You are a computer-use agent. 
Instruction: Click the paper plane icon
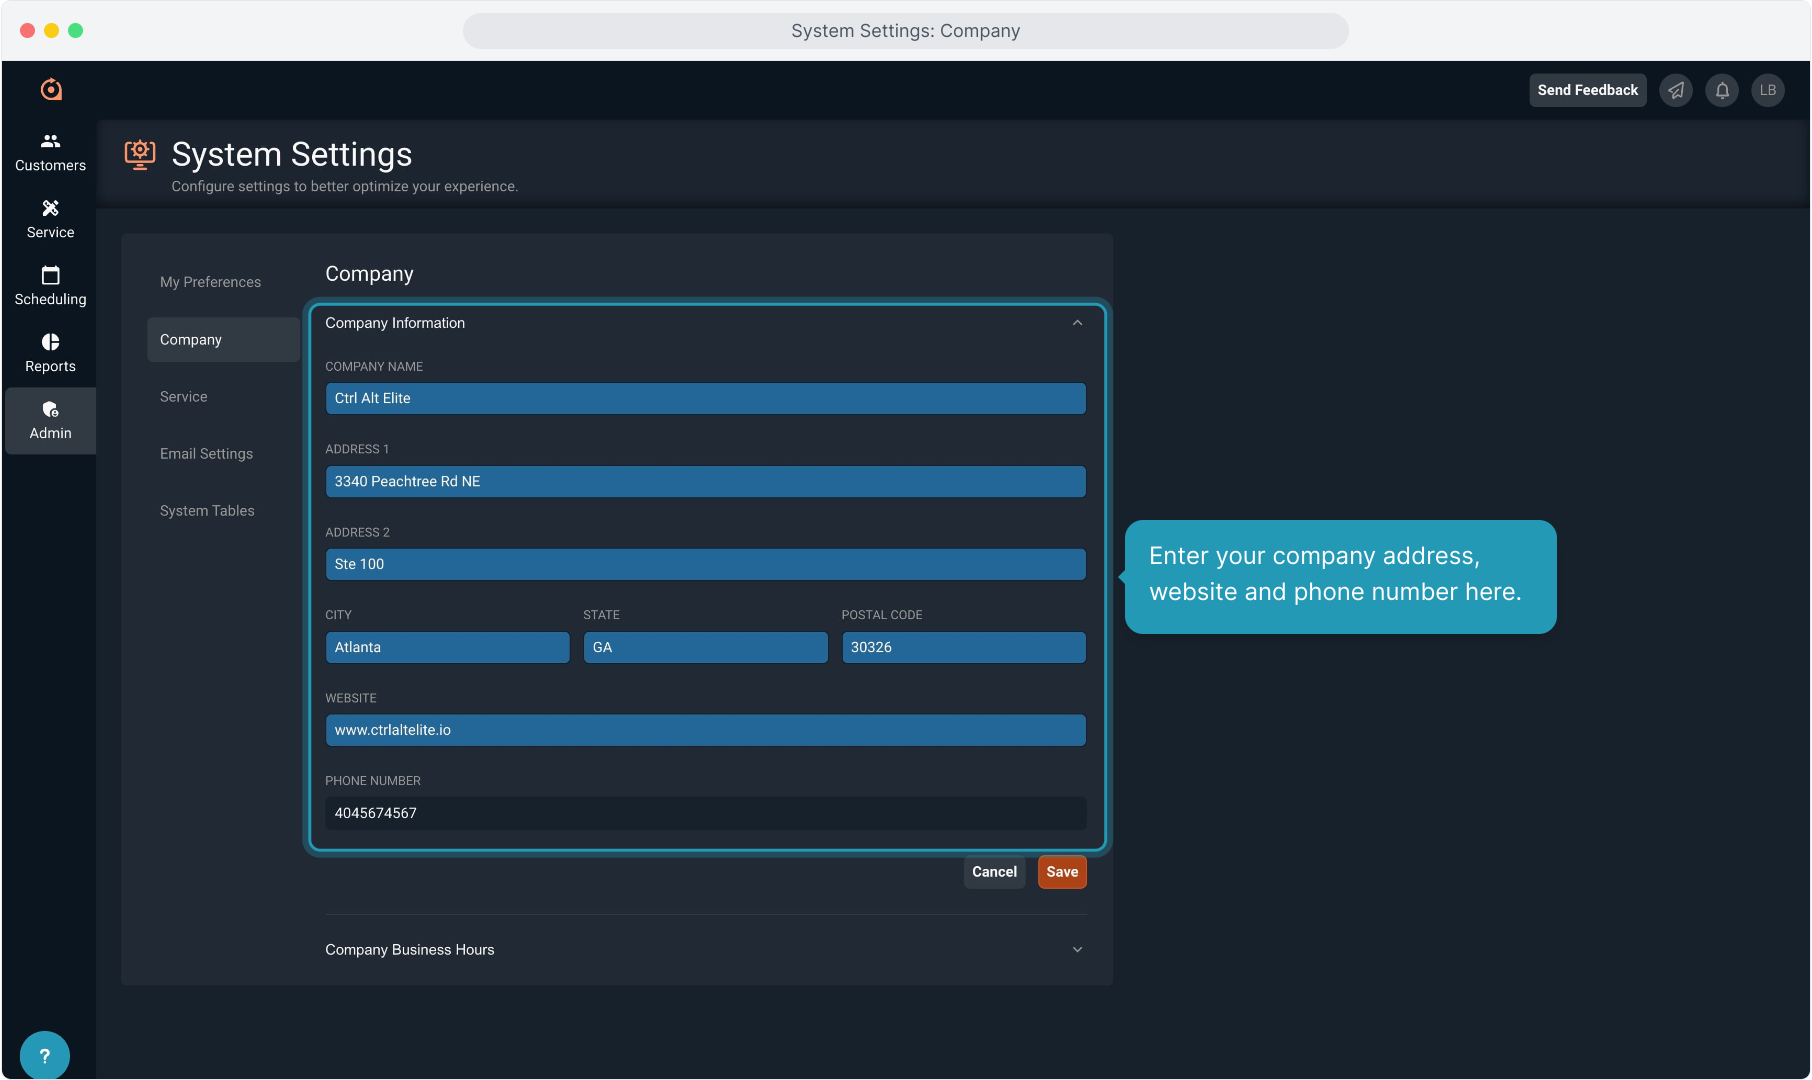(1676, 90)
